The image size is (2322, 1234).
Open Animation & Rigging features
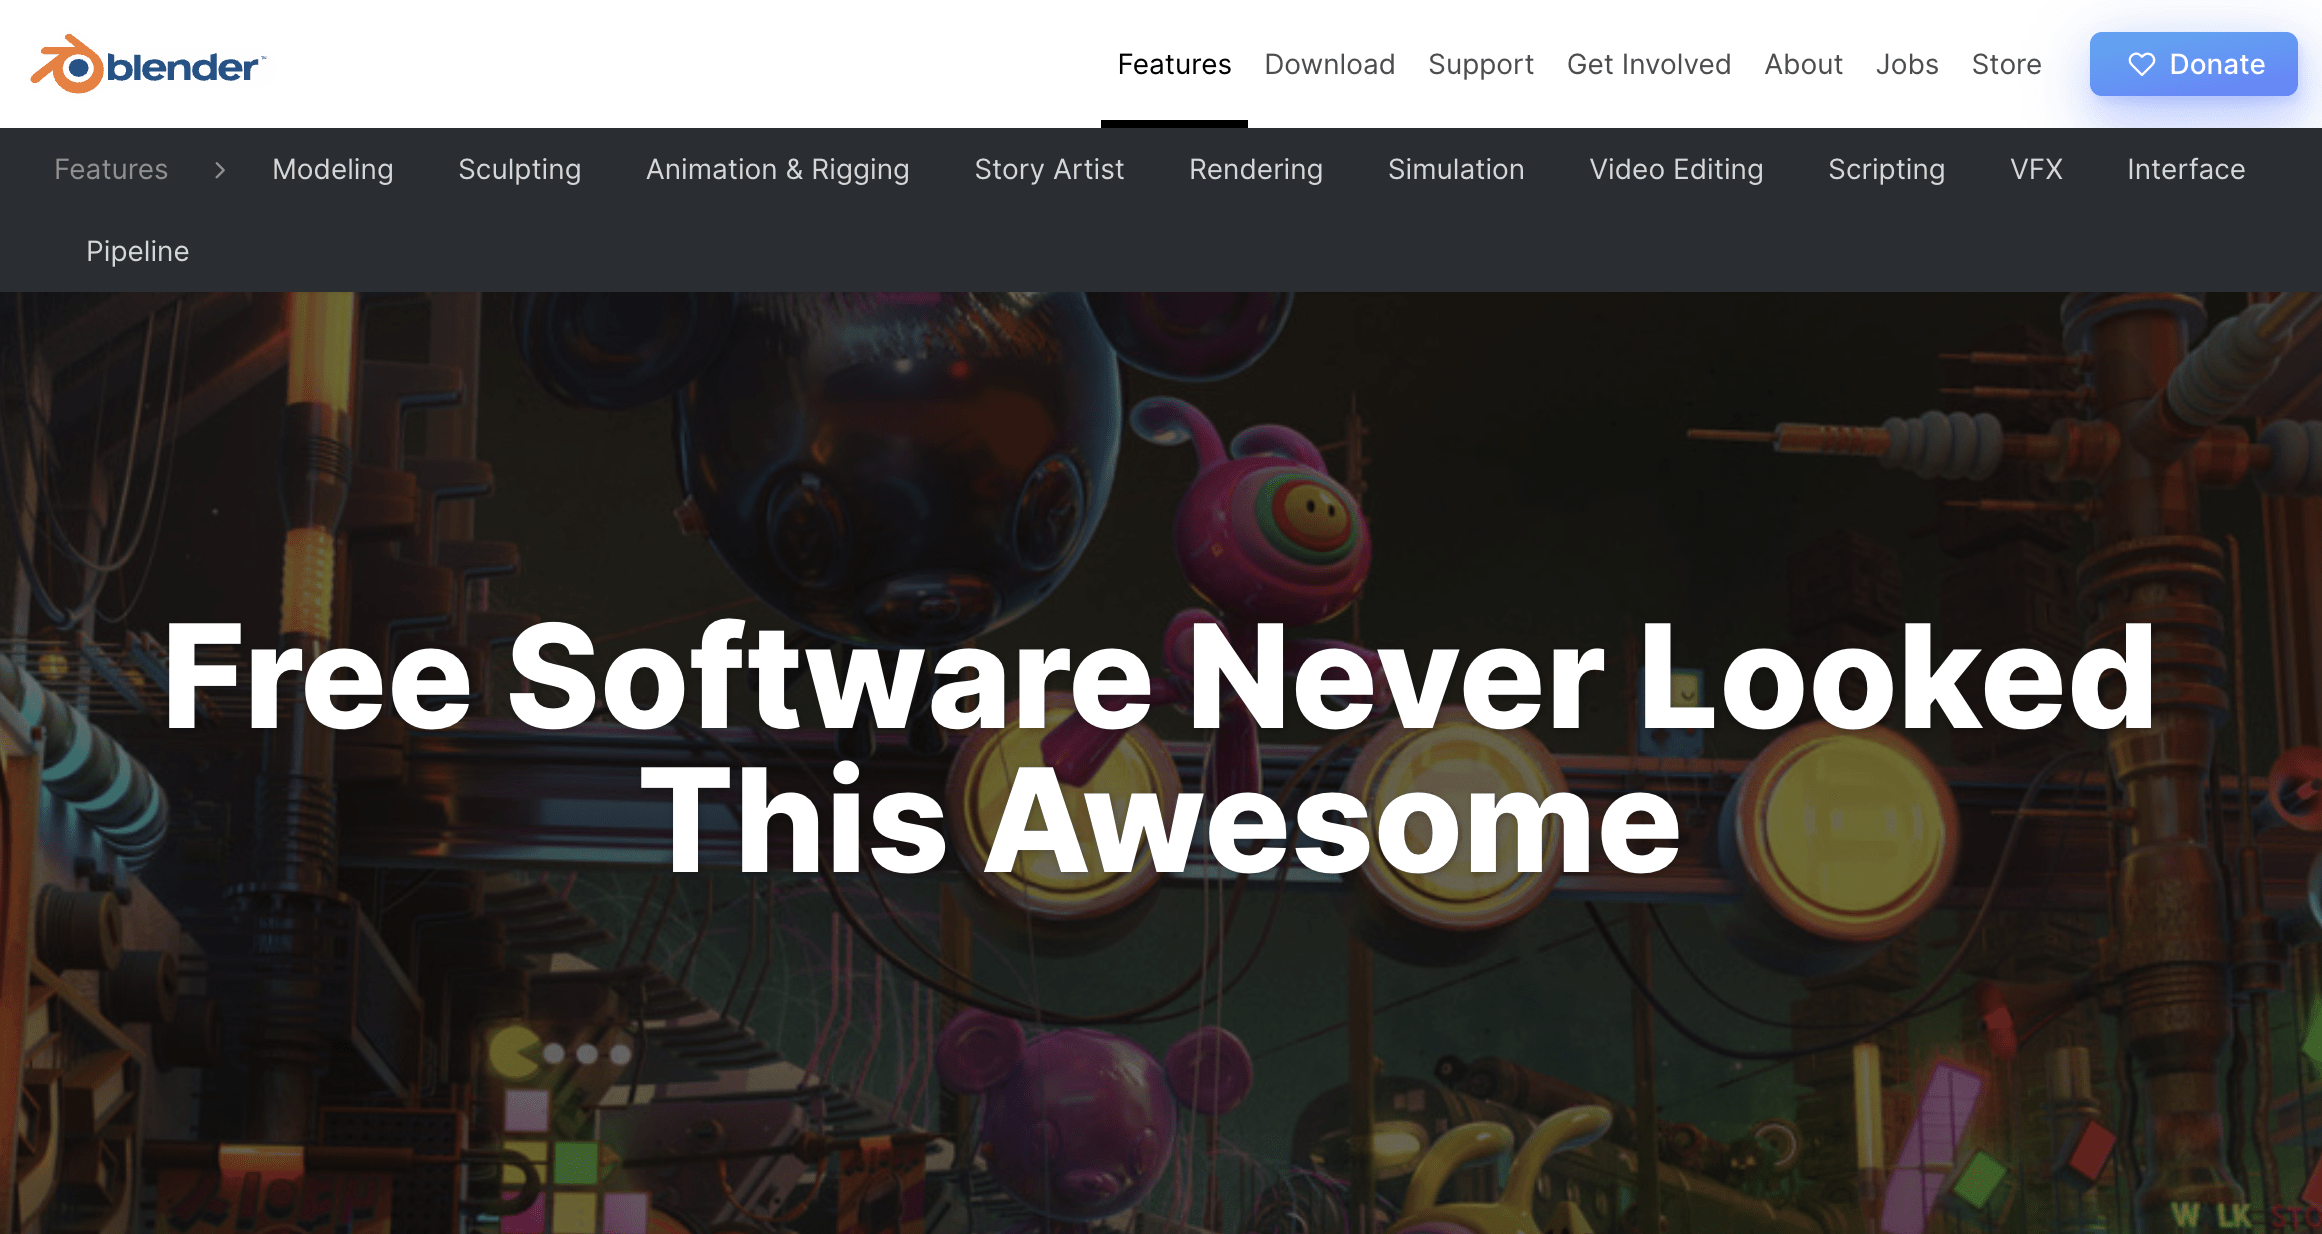[777, 169]
